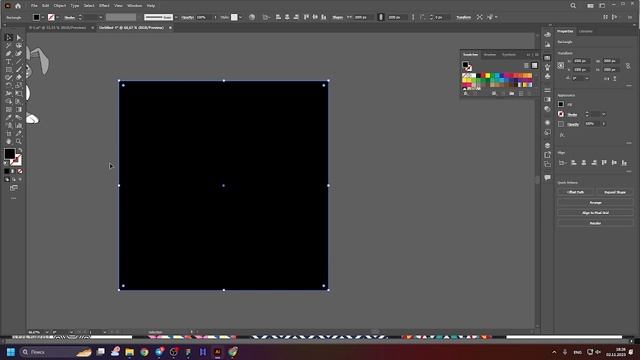Expand the stroke weight dropdown in the control bar

tap(101, 18)
